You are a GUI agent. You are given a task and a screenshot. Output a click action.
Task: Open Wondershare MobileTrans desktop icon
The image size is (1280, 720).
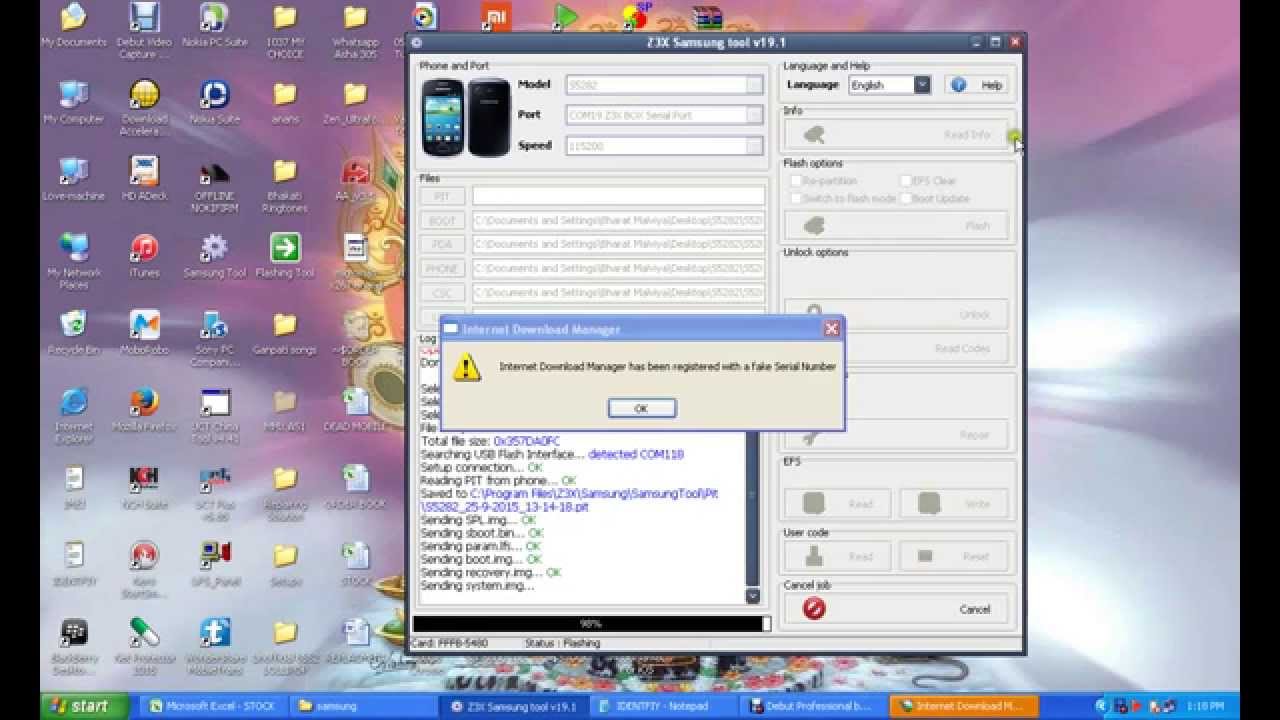[214, 647]
